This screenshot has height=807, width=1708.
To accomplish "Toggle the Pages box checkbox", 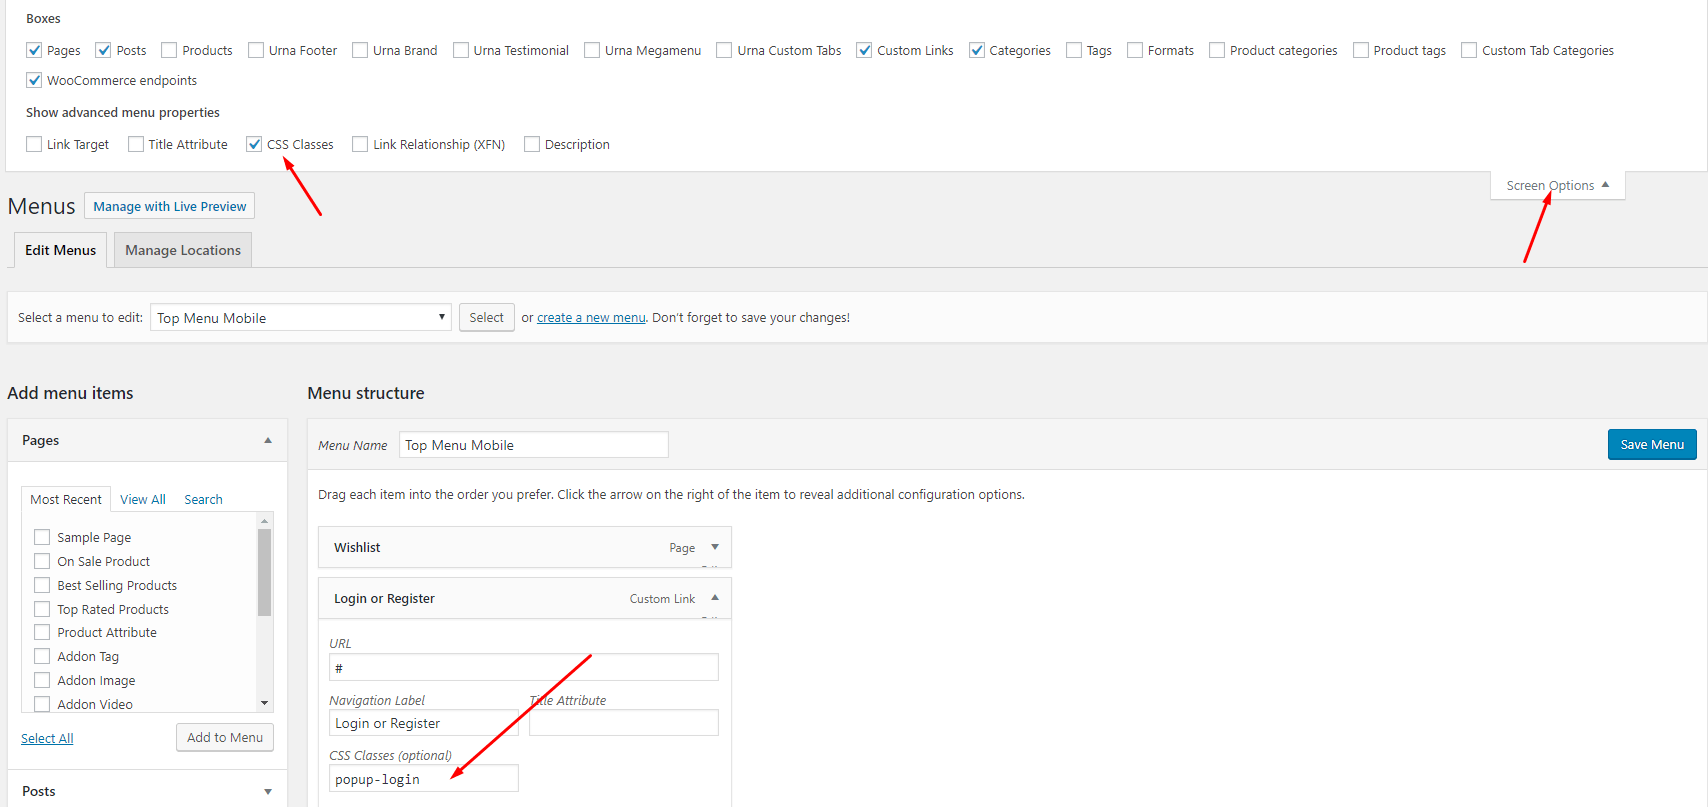I will pos(34,50).
